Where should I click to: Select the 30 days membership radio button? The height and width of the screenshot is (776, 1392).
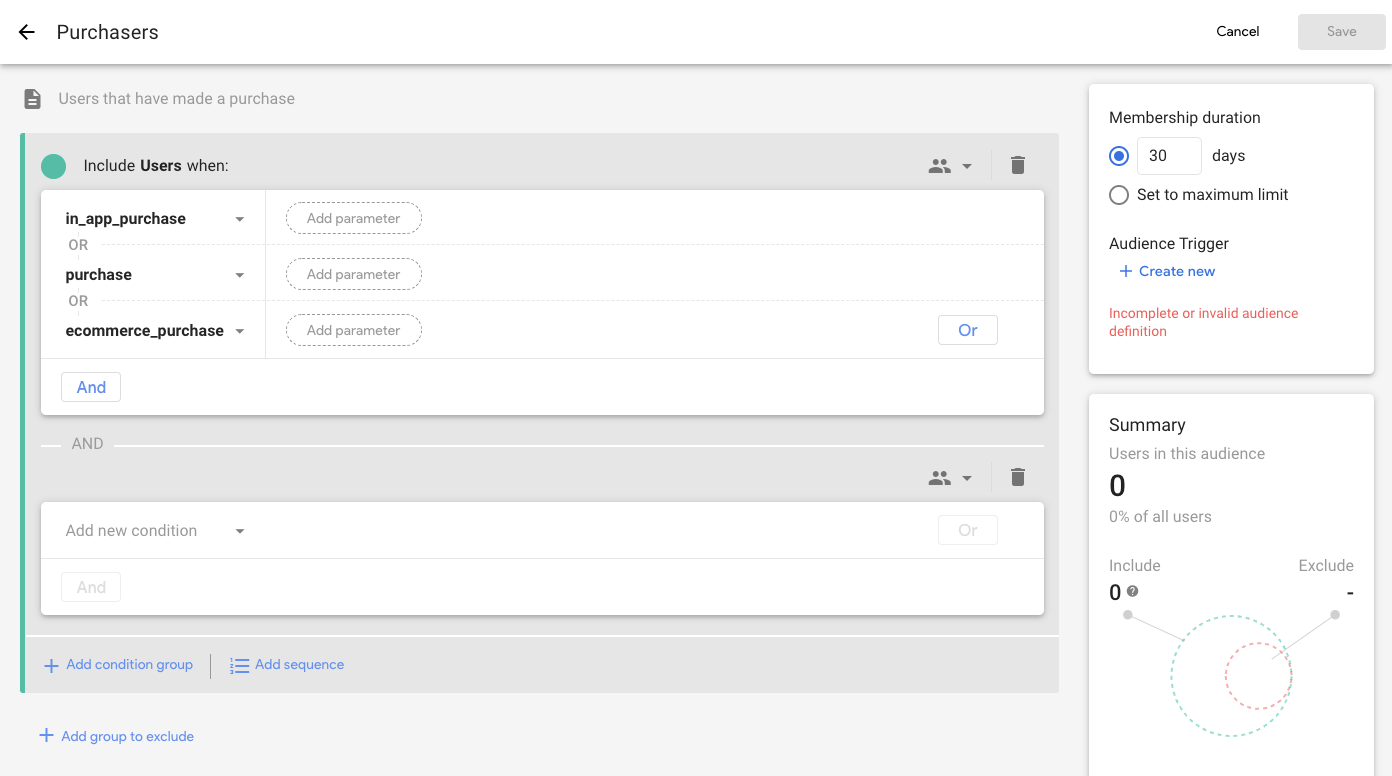[1119, 156]
